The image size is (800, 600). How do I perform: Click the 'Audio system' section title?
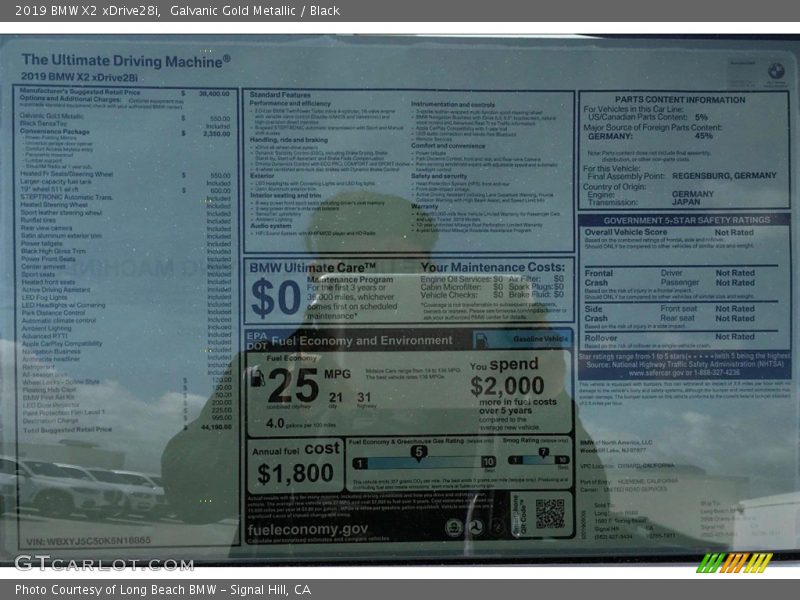coord(271,226)
